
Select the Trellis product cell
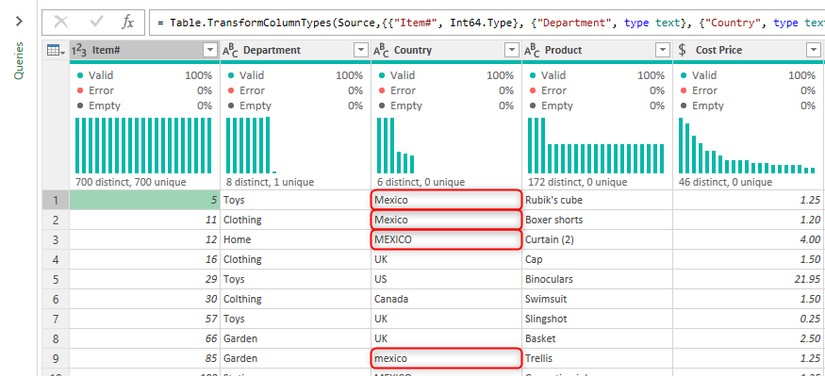tap(597, 358)
